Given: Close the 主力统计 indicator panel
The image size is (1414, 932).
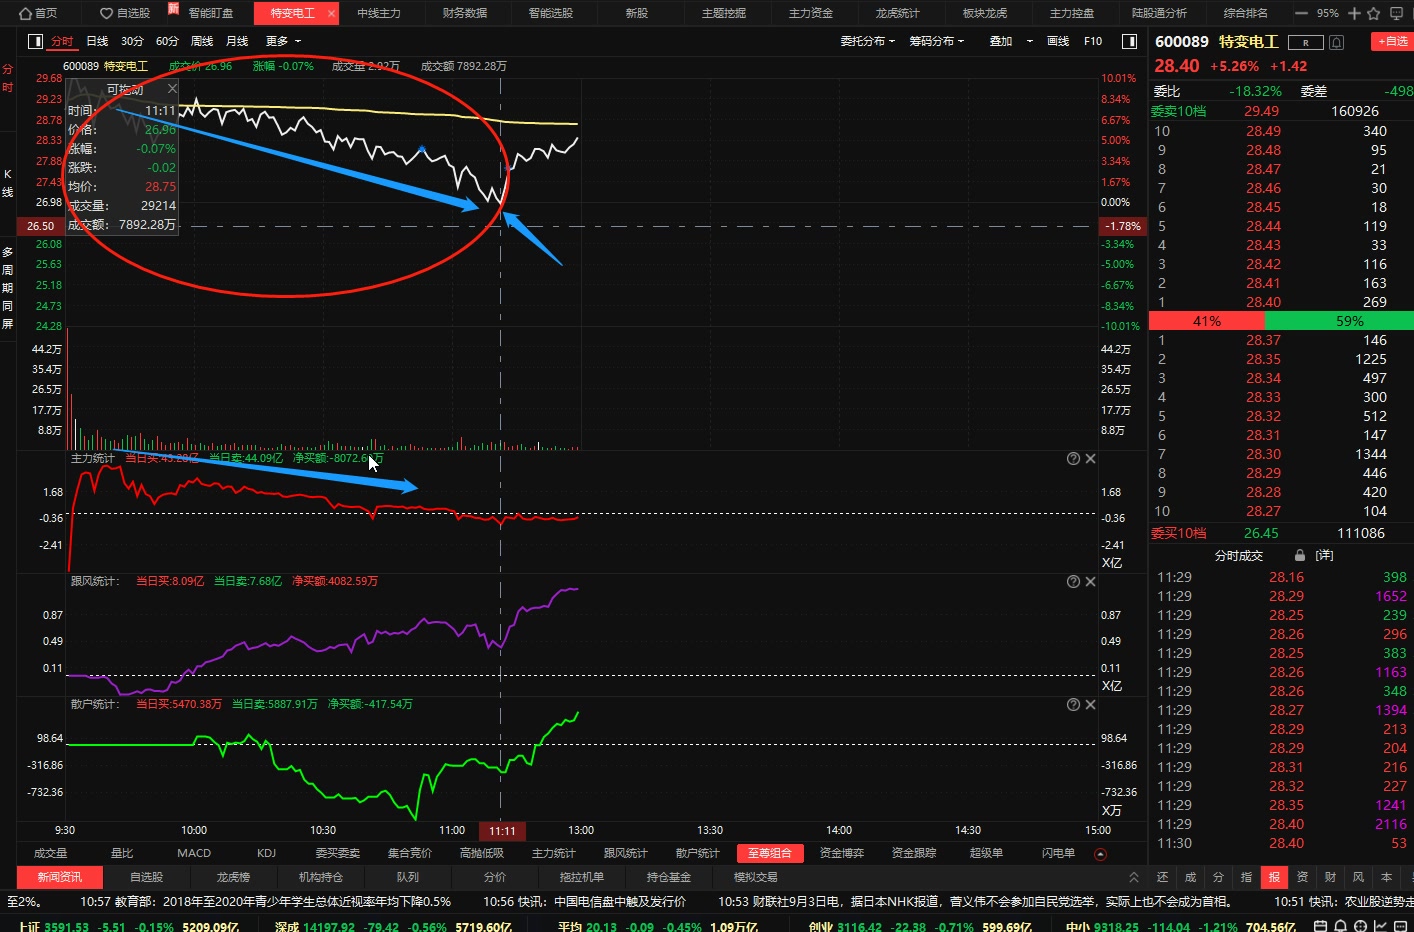Looking at the screenshot, I should coord(1090,458).
